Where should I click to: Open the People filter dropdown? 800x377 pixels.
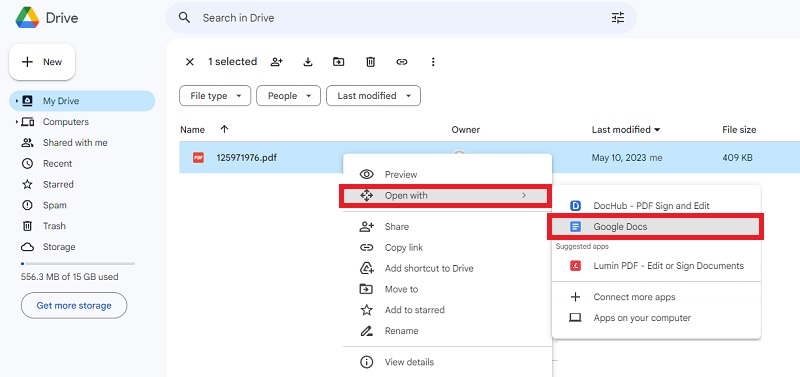(288, 96)
